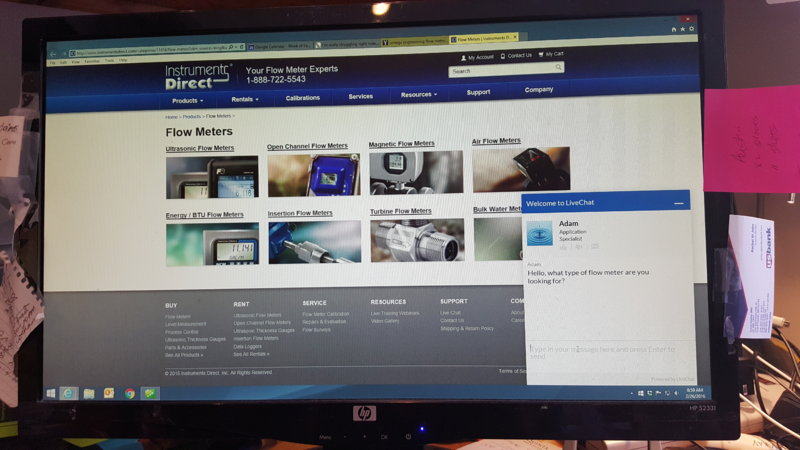Open Google Chrome from the taskbar
The width and height of the screenshot is (800, 450).
pos(130,393)
